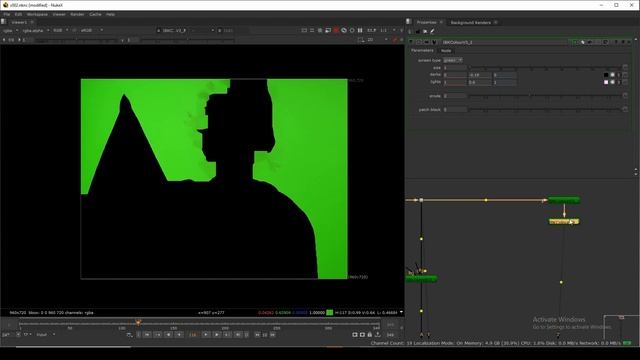Open the viewer A input dropdown
This screenshot has width=640, height=360.
pos(185,30)
